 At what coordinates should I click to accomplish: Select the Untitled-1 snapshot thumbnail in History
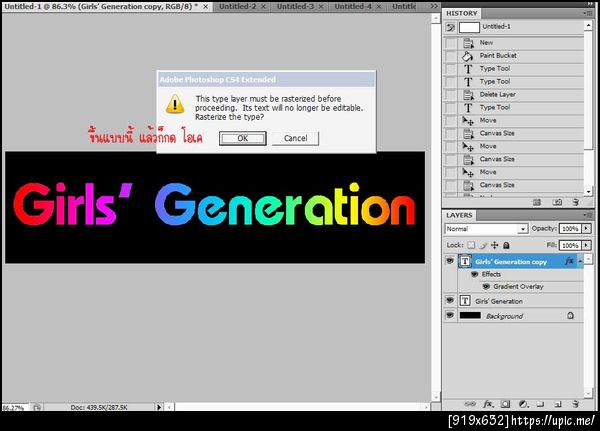coord(469,27)
